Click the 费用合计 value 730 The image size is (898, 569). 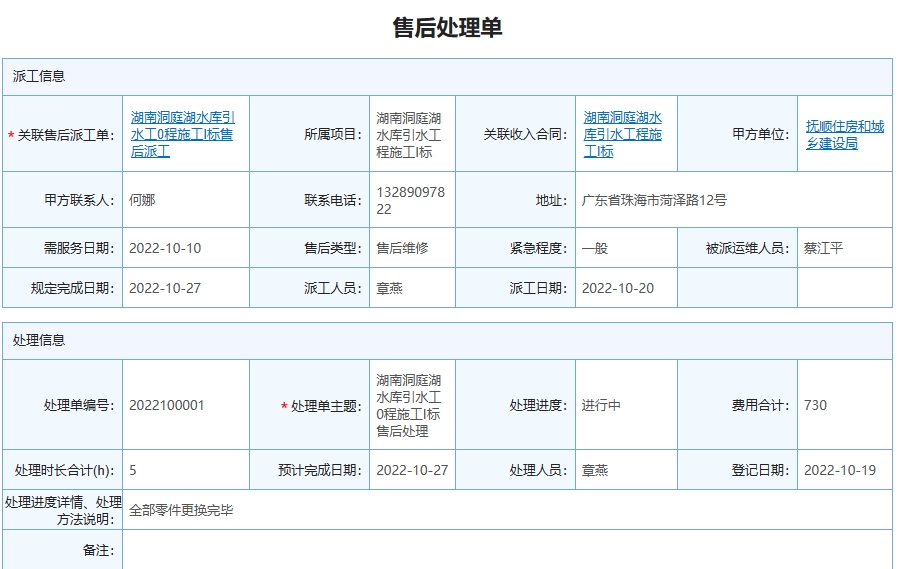[x=815, y=405]
